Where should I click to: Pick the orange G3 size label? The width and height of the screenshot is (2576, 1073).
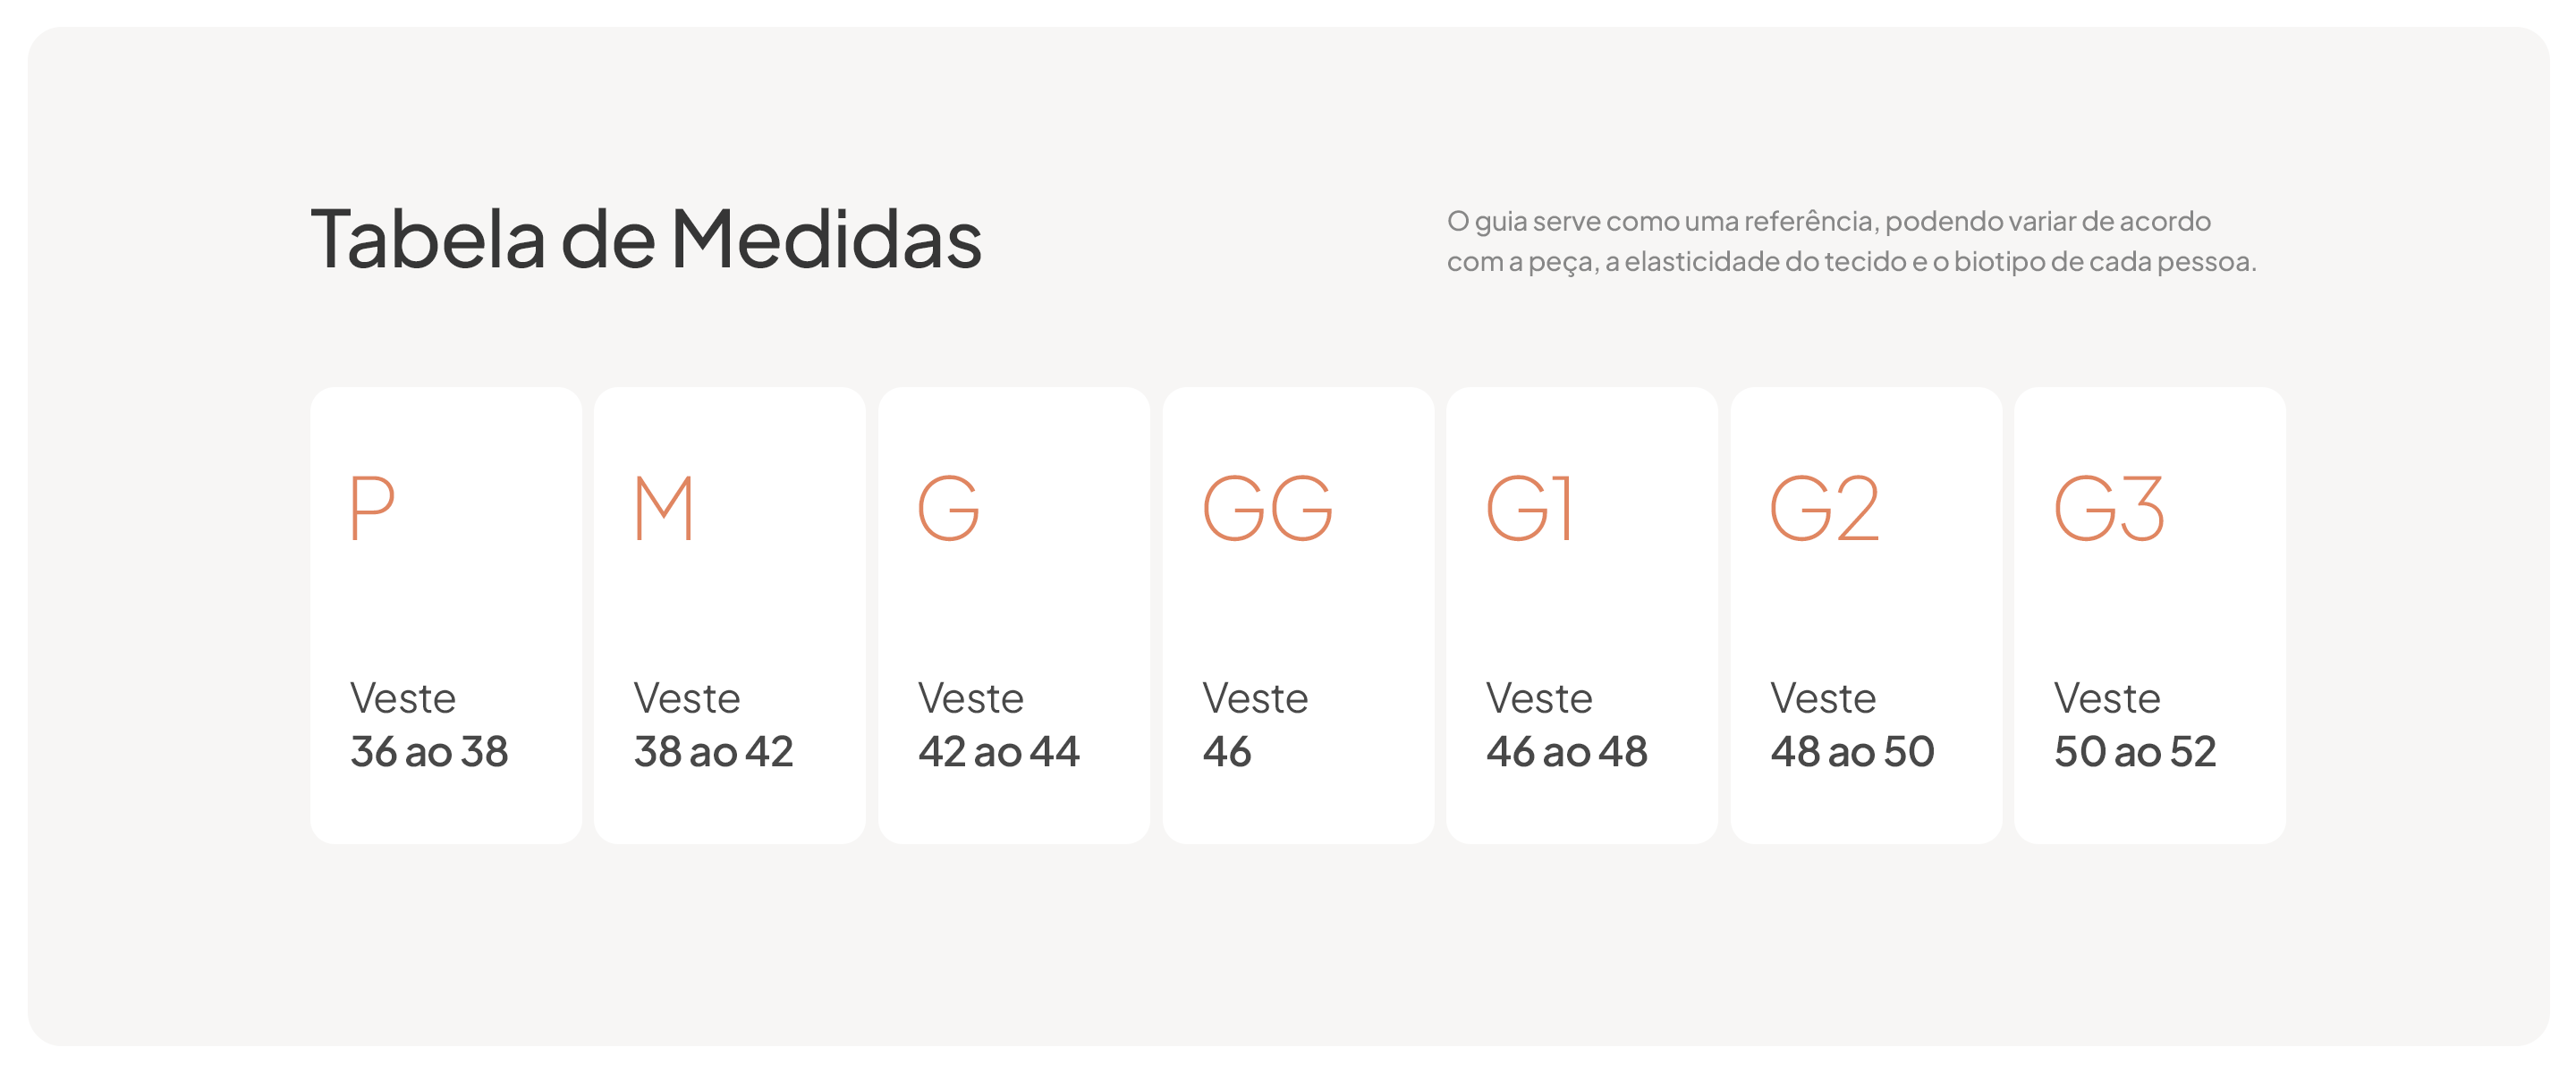(x=2109, y=508)
